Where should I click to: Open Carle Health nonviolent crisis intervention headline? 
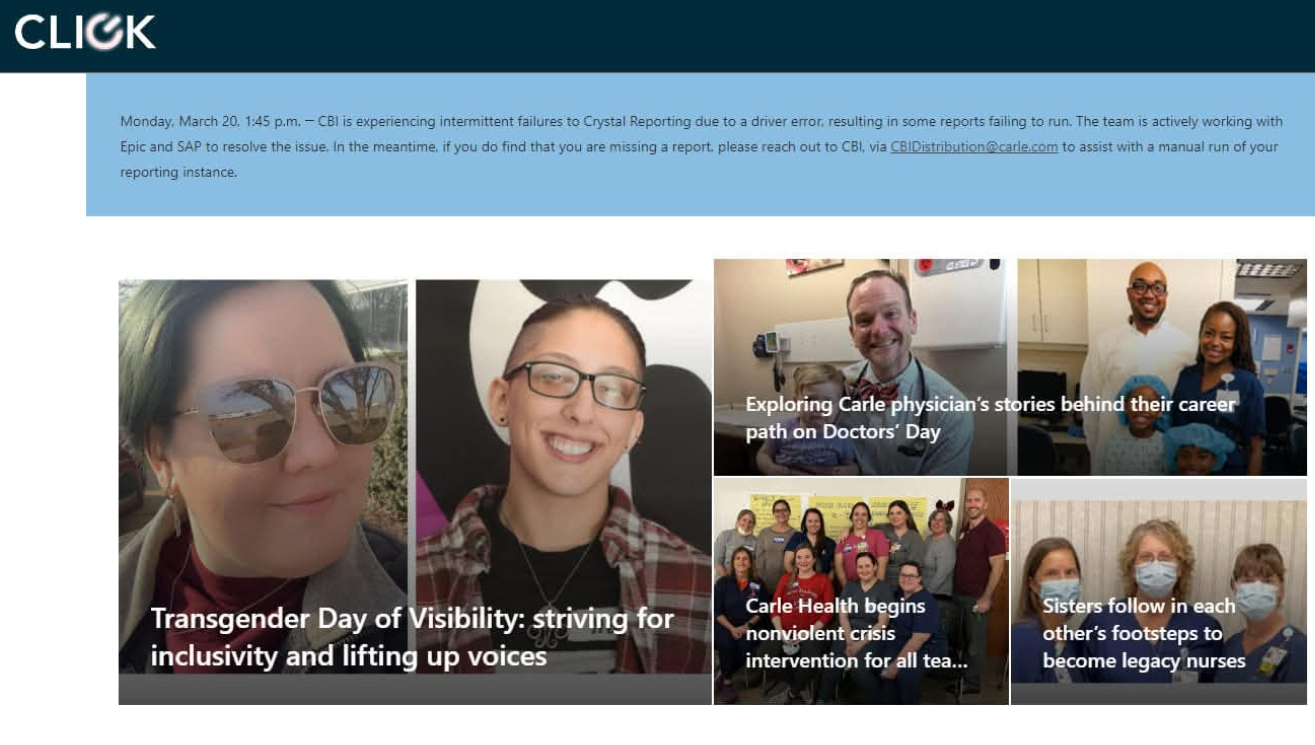[x=856, y=633]
